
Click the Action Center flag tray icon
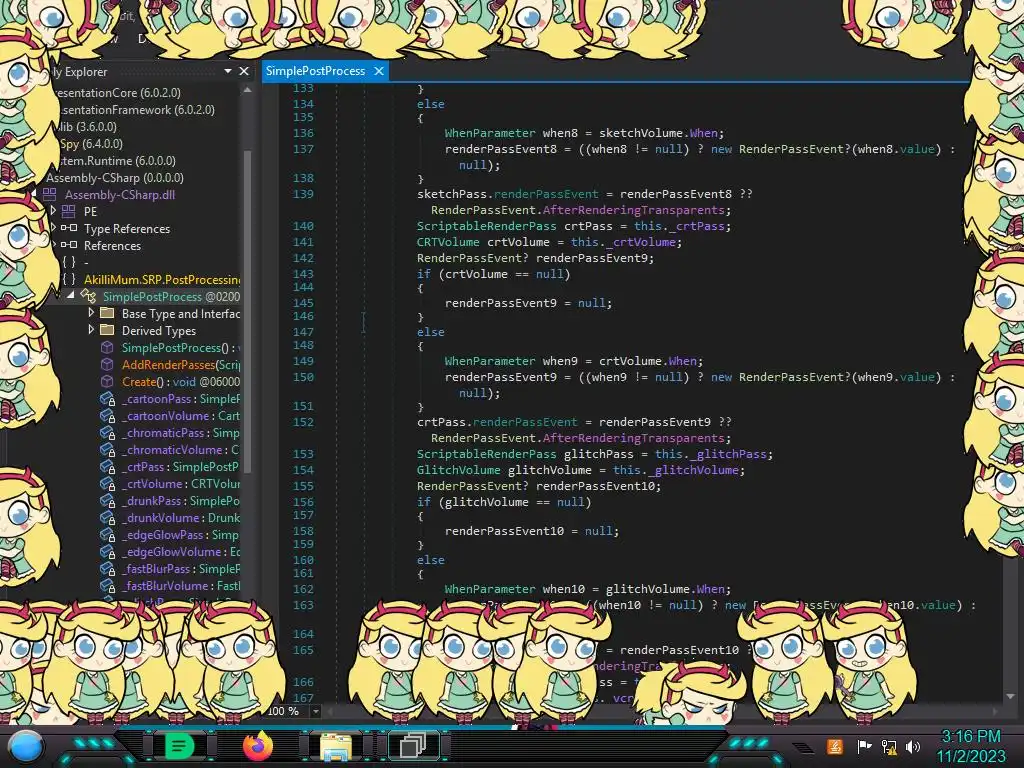(864, 746)
